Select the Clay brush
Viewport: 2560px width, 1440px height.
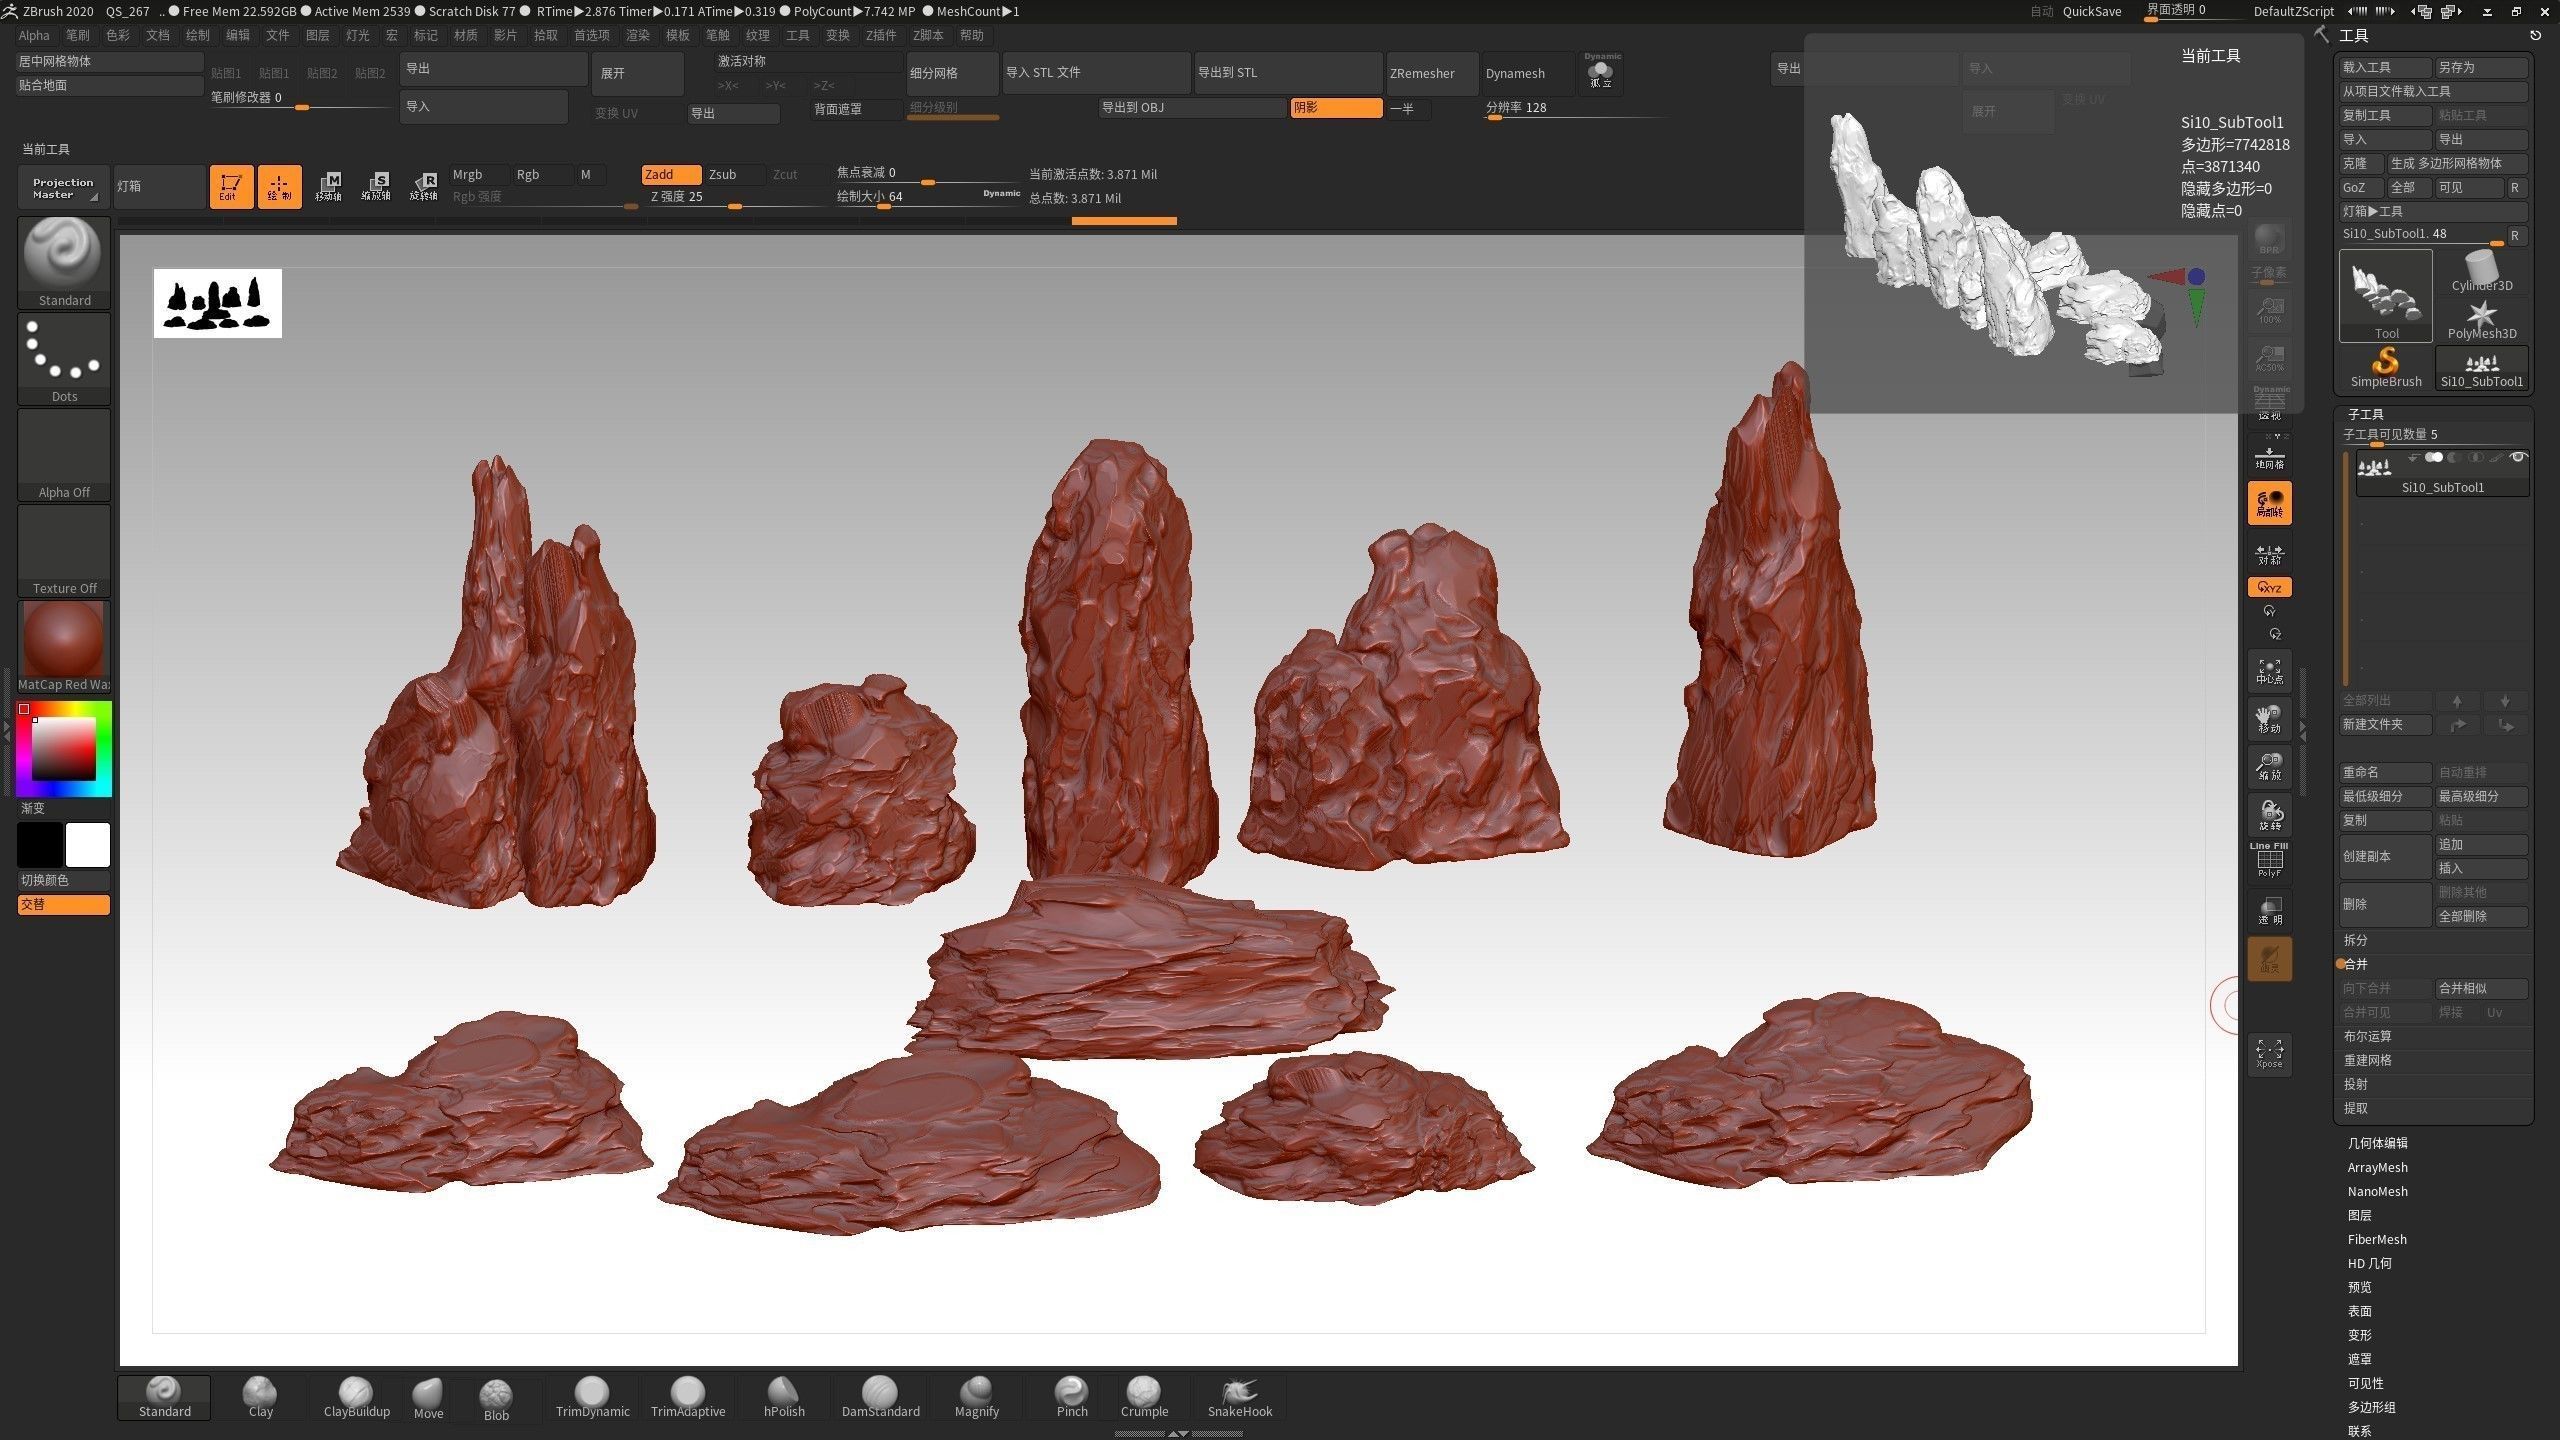[260, 1397]
